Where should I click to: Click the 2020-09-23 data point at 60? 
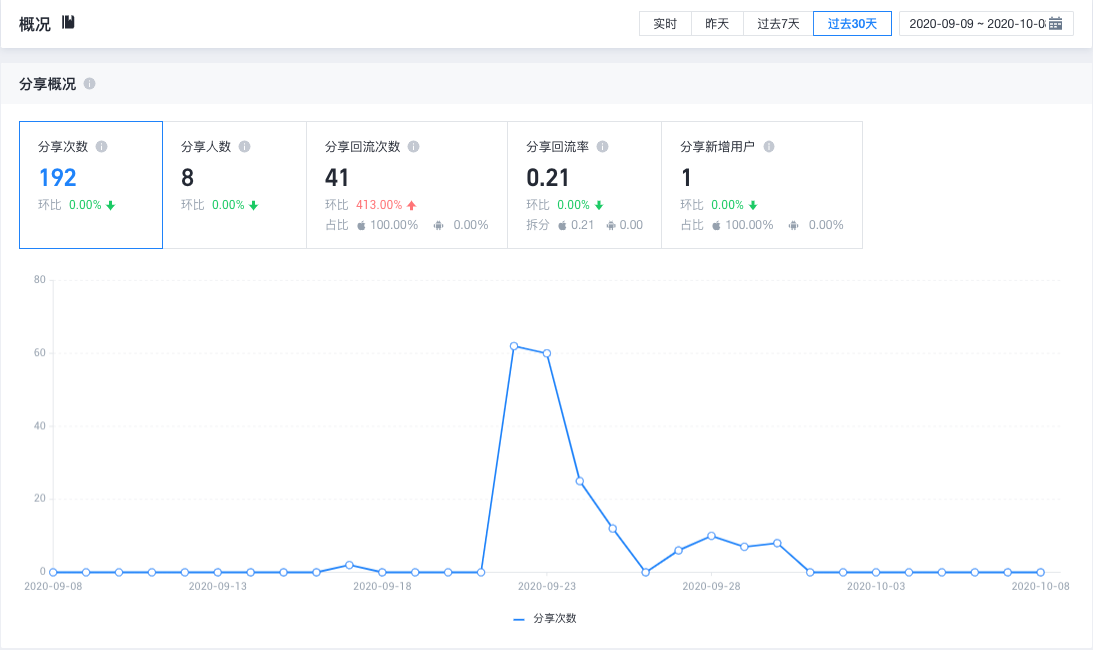(x=547, y=354)
